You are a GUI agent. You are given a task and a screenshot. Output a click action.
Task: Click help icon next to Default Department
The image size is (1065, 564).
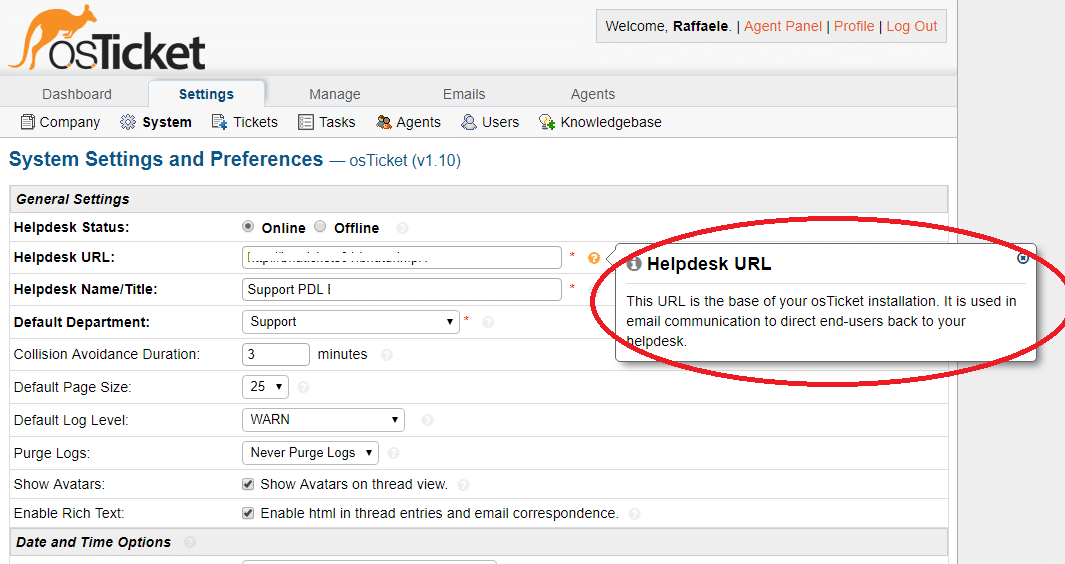point(488,322)
